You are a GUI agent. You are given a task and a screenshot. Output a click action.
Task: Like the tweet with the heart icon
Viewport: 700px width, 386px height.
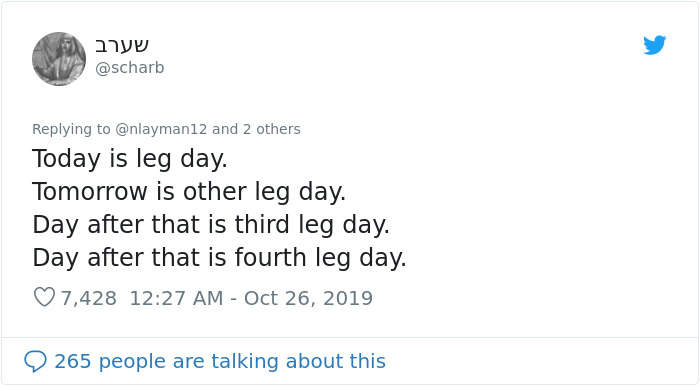click(44, 297)
